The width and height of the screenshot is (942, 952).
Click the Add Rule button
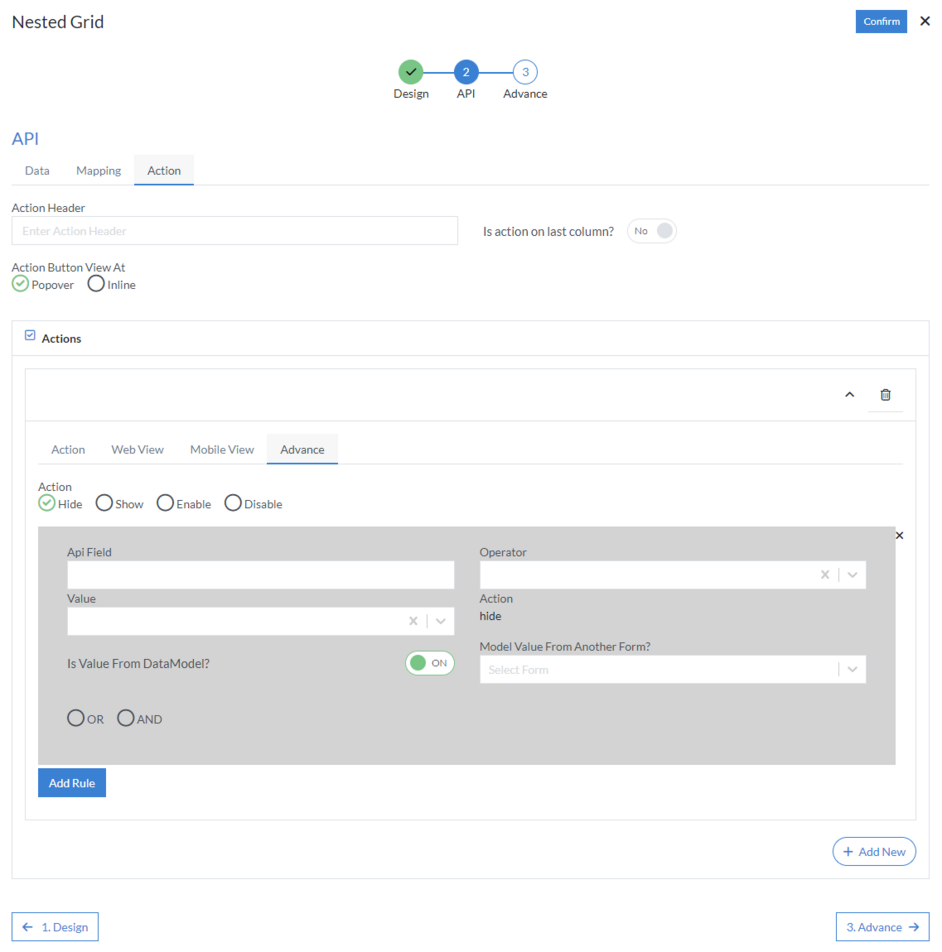pos(72,783)
